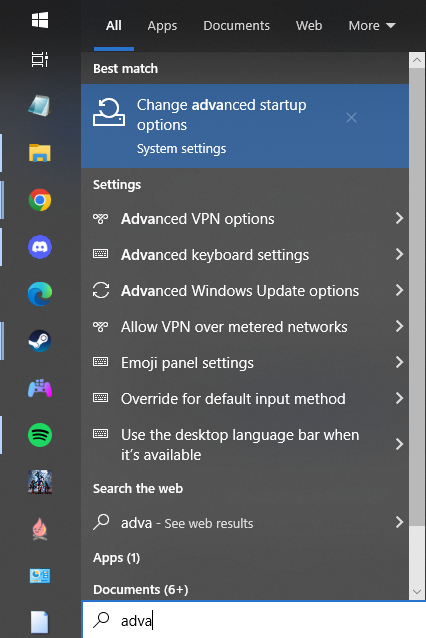Viewport: 426px width, 638px height.
Task: Open the Windows Start button
Action: pyautogui.click(x=40, y=20)
